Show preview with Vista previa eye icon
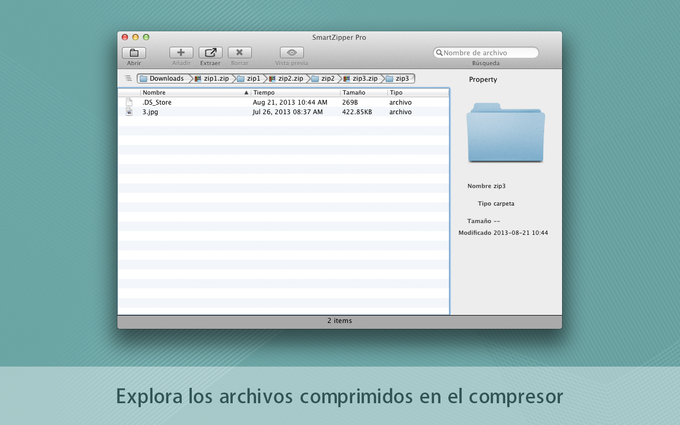 point(292,53)
